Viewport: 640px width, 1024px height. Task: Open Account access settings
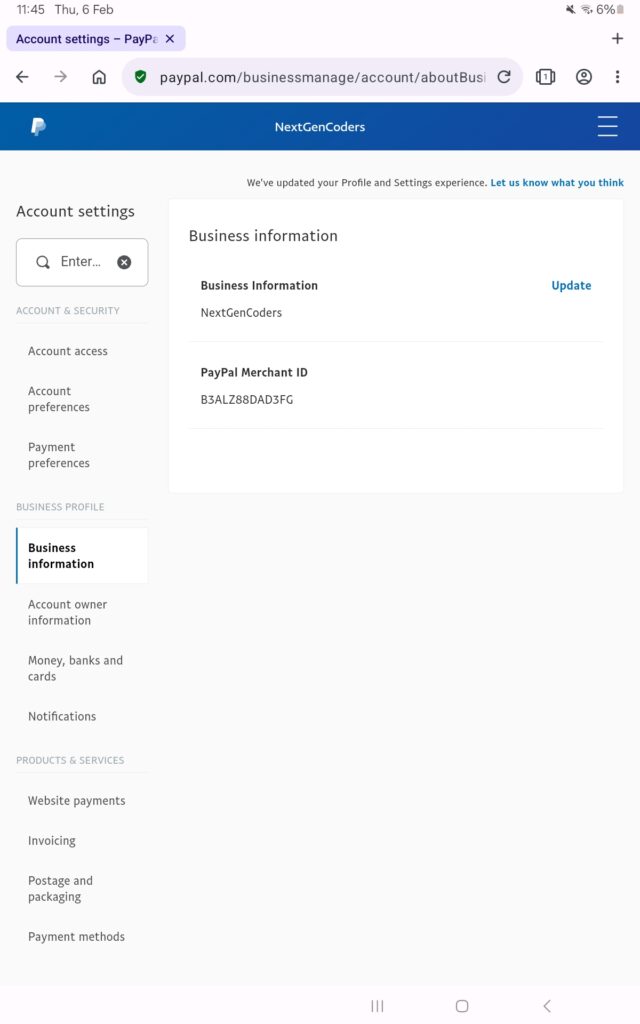(x=68, y=351)
